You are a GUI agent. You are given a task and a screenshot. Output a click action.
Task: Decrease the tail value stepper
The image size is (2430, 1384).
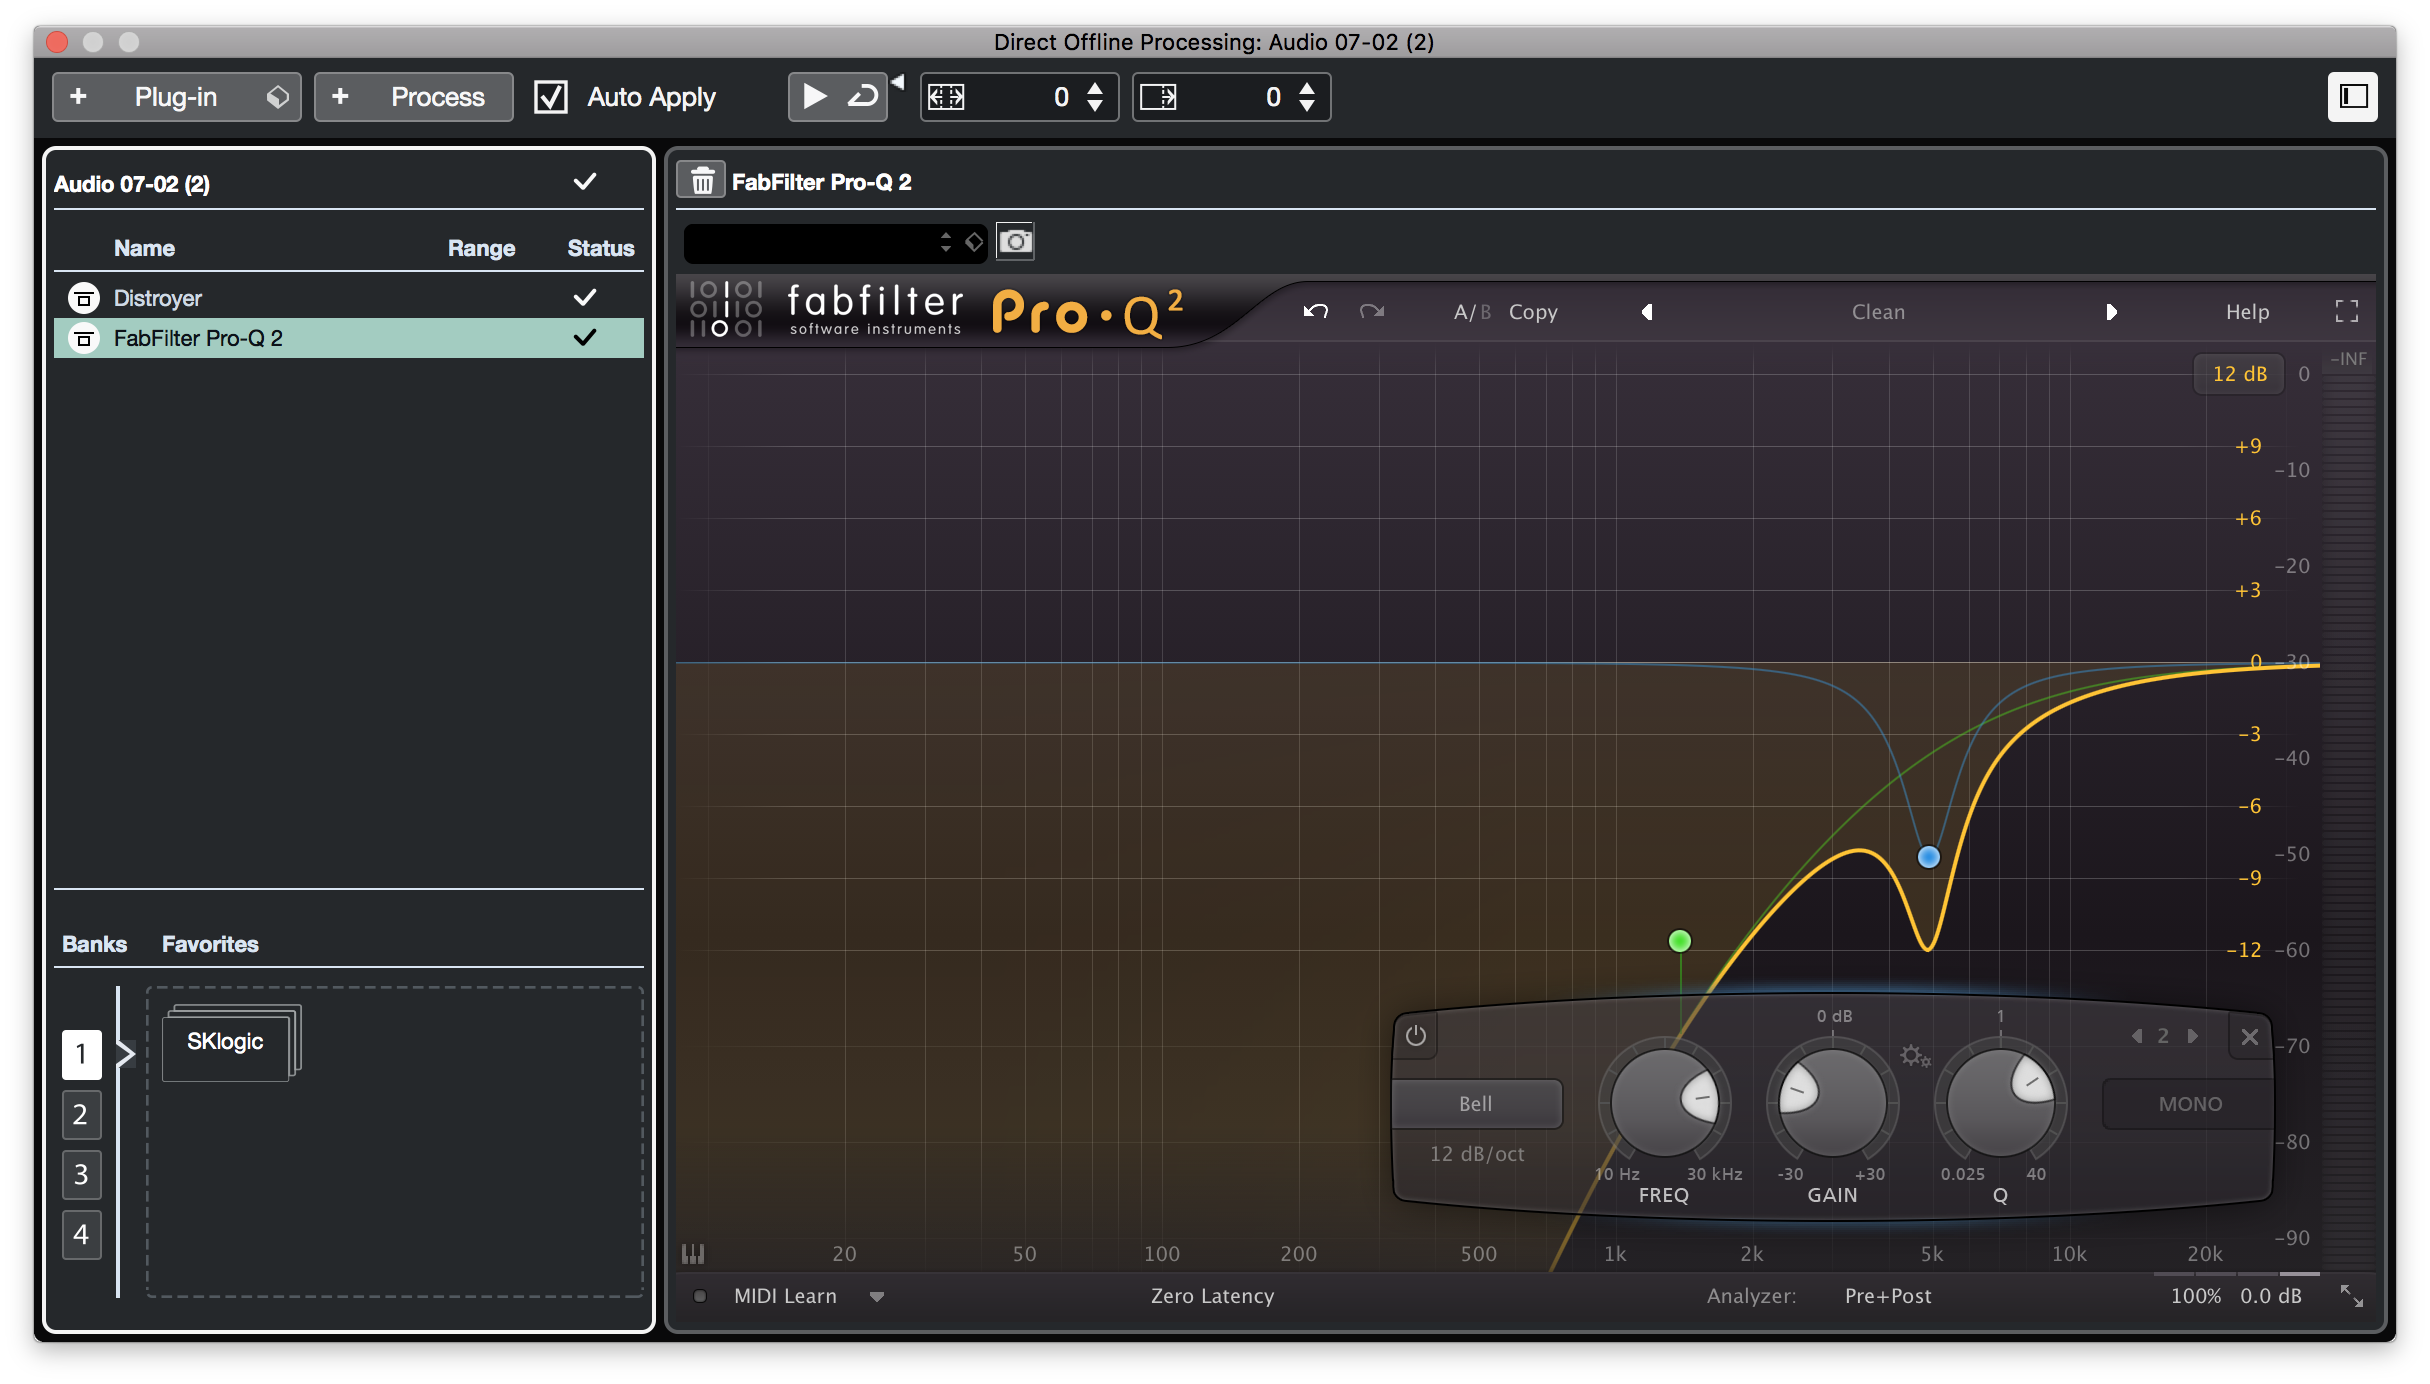pos(1307,107)
